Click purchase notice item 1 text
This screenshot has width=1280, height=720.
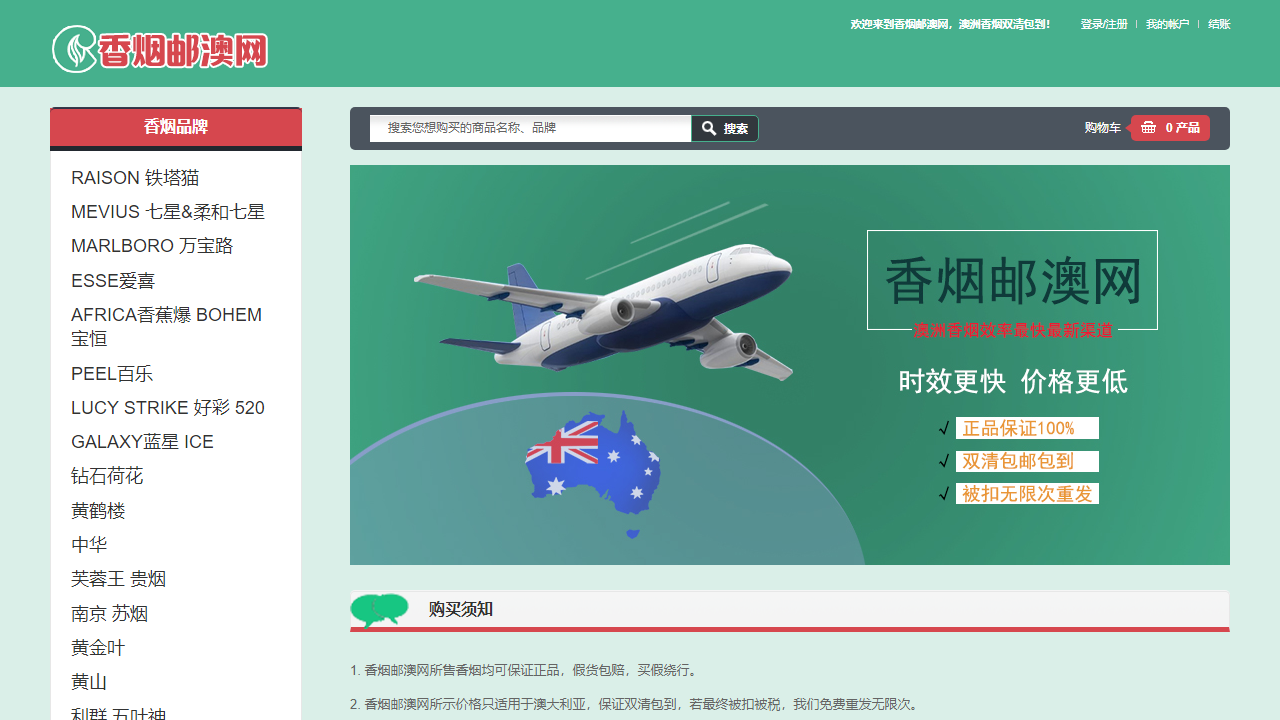click(x=527, y=670)
